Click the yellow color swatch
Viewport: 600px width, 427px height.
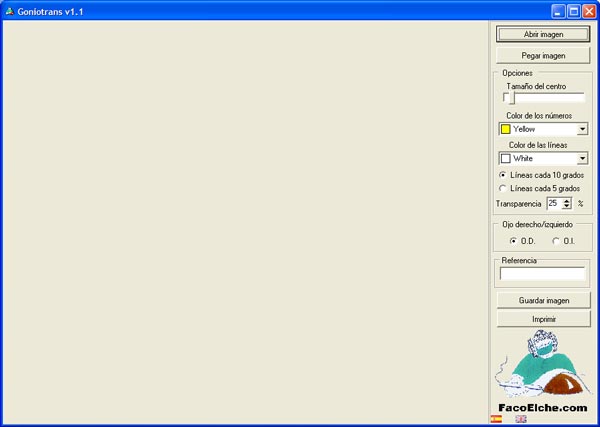pos(506,129)
